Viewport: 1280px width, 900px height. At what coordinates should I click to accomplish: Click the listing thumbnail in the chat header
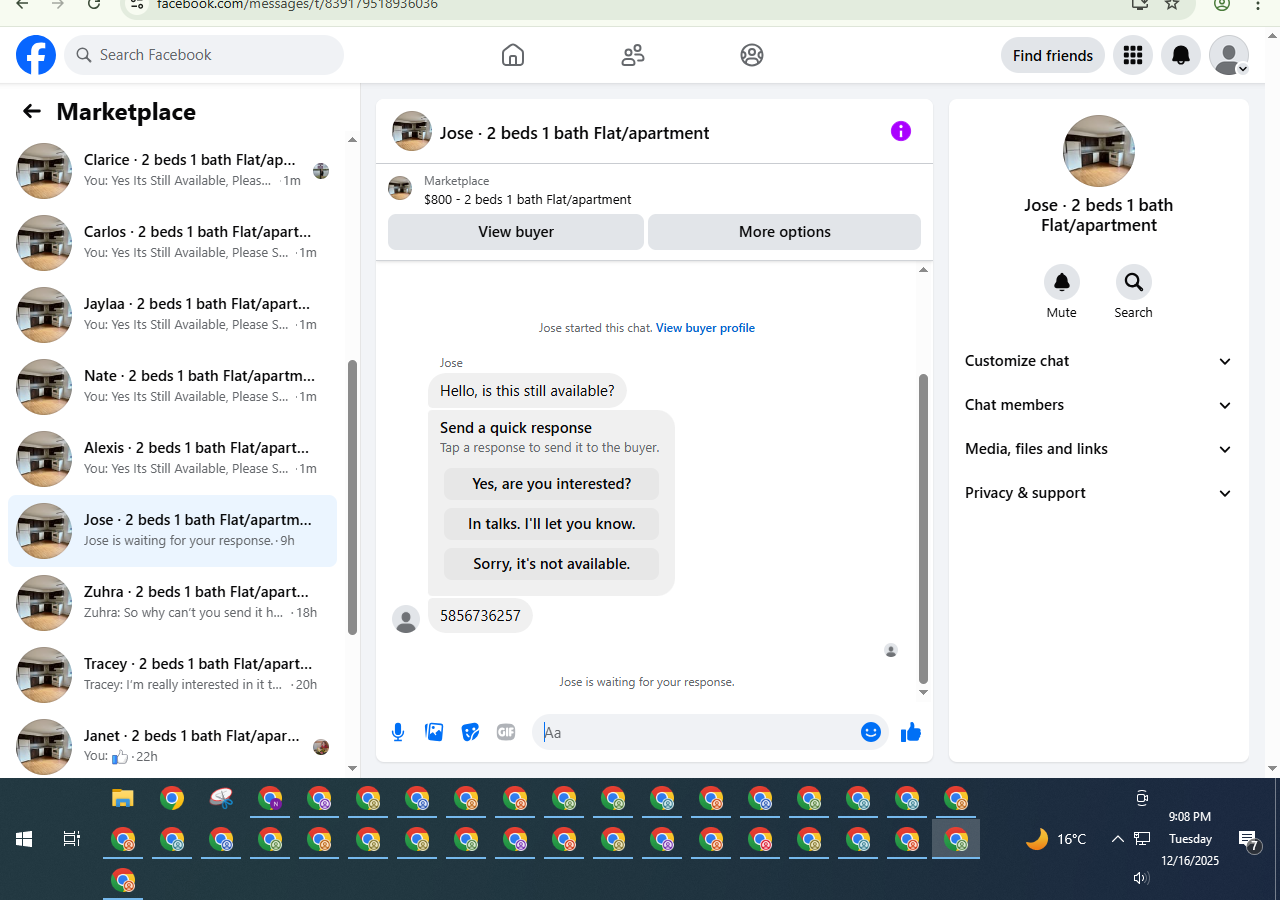[x=412, y=131]
